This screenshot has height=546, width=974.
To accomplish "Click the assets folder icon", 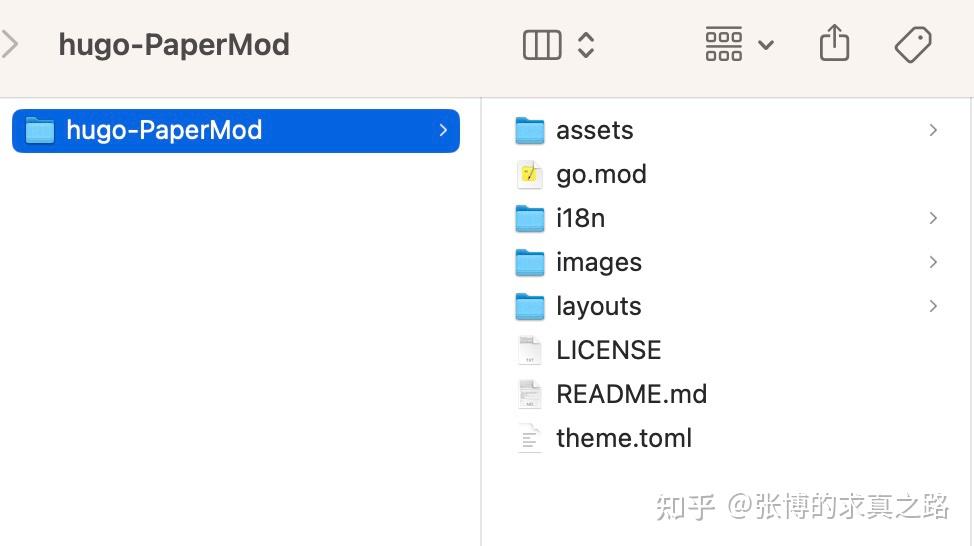I will 530,130.
